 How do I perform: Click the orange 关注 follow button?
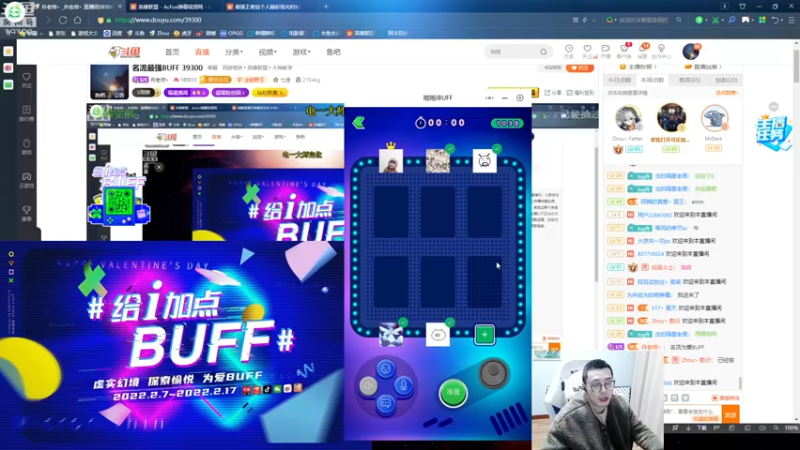click(x=580, y=68)
